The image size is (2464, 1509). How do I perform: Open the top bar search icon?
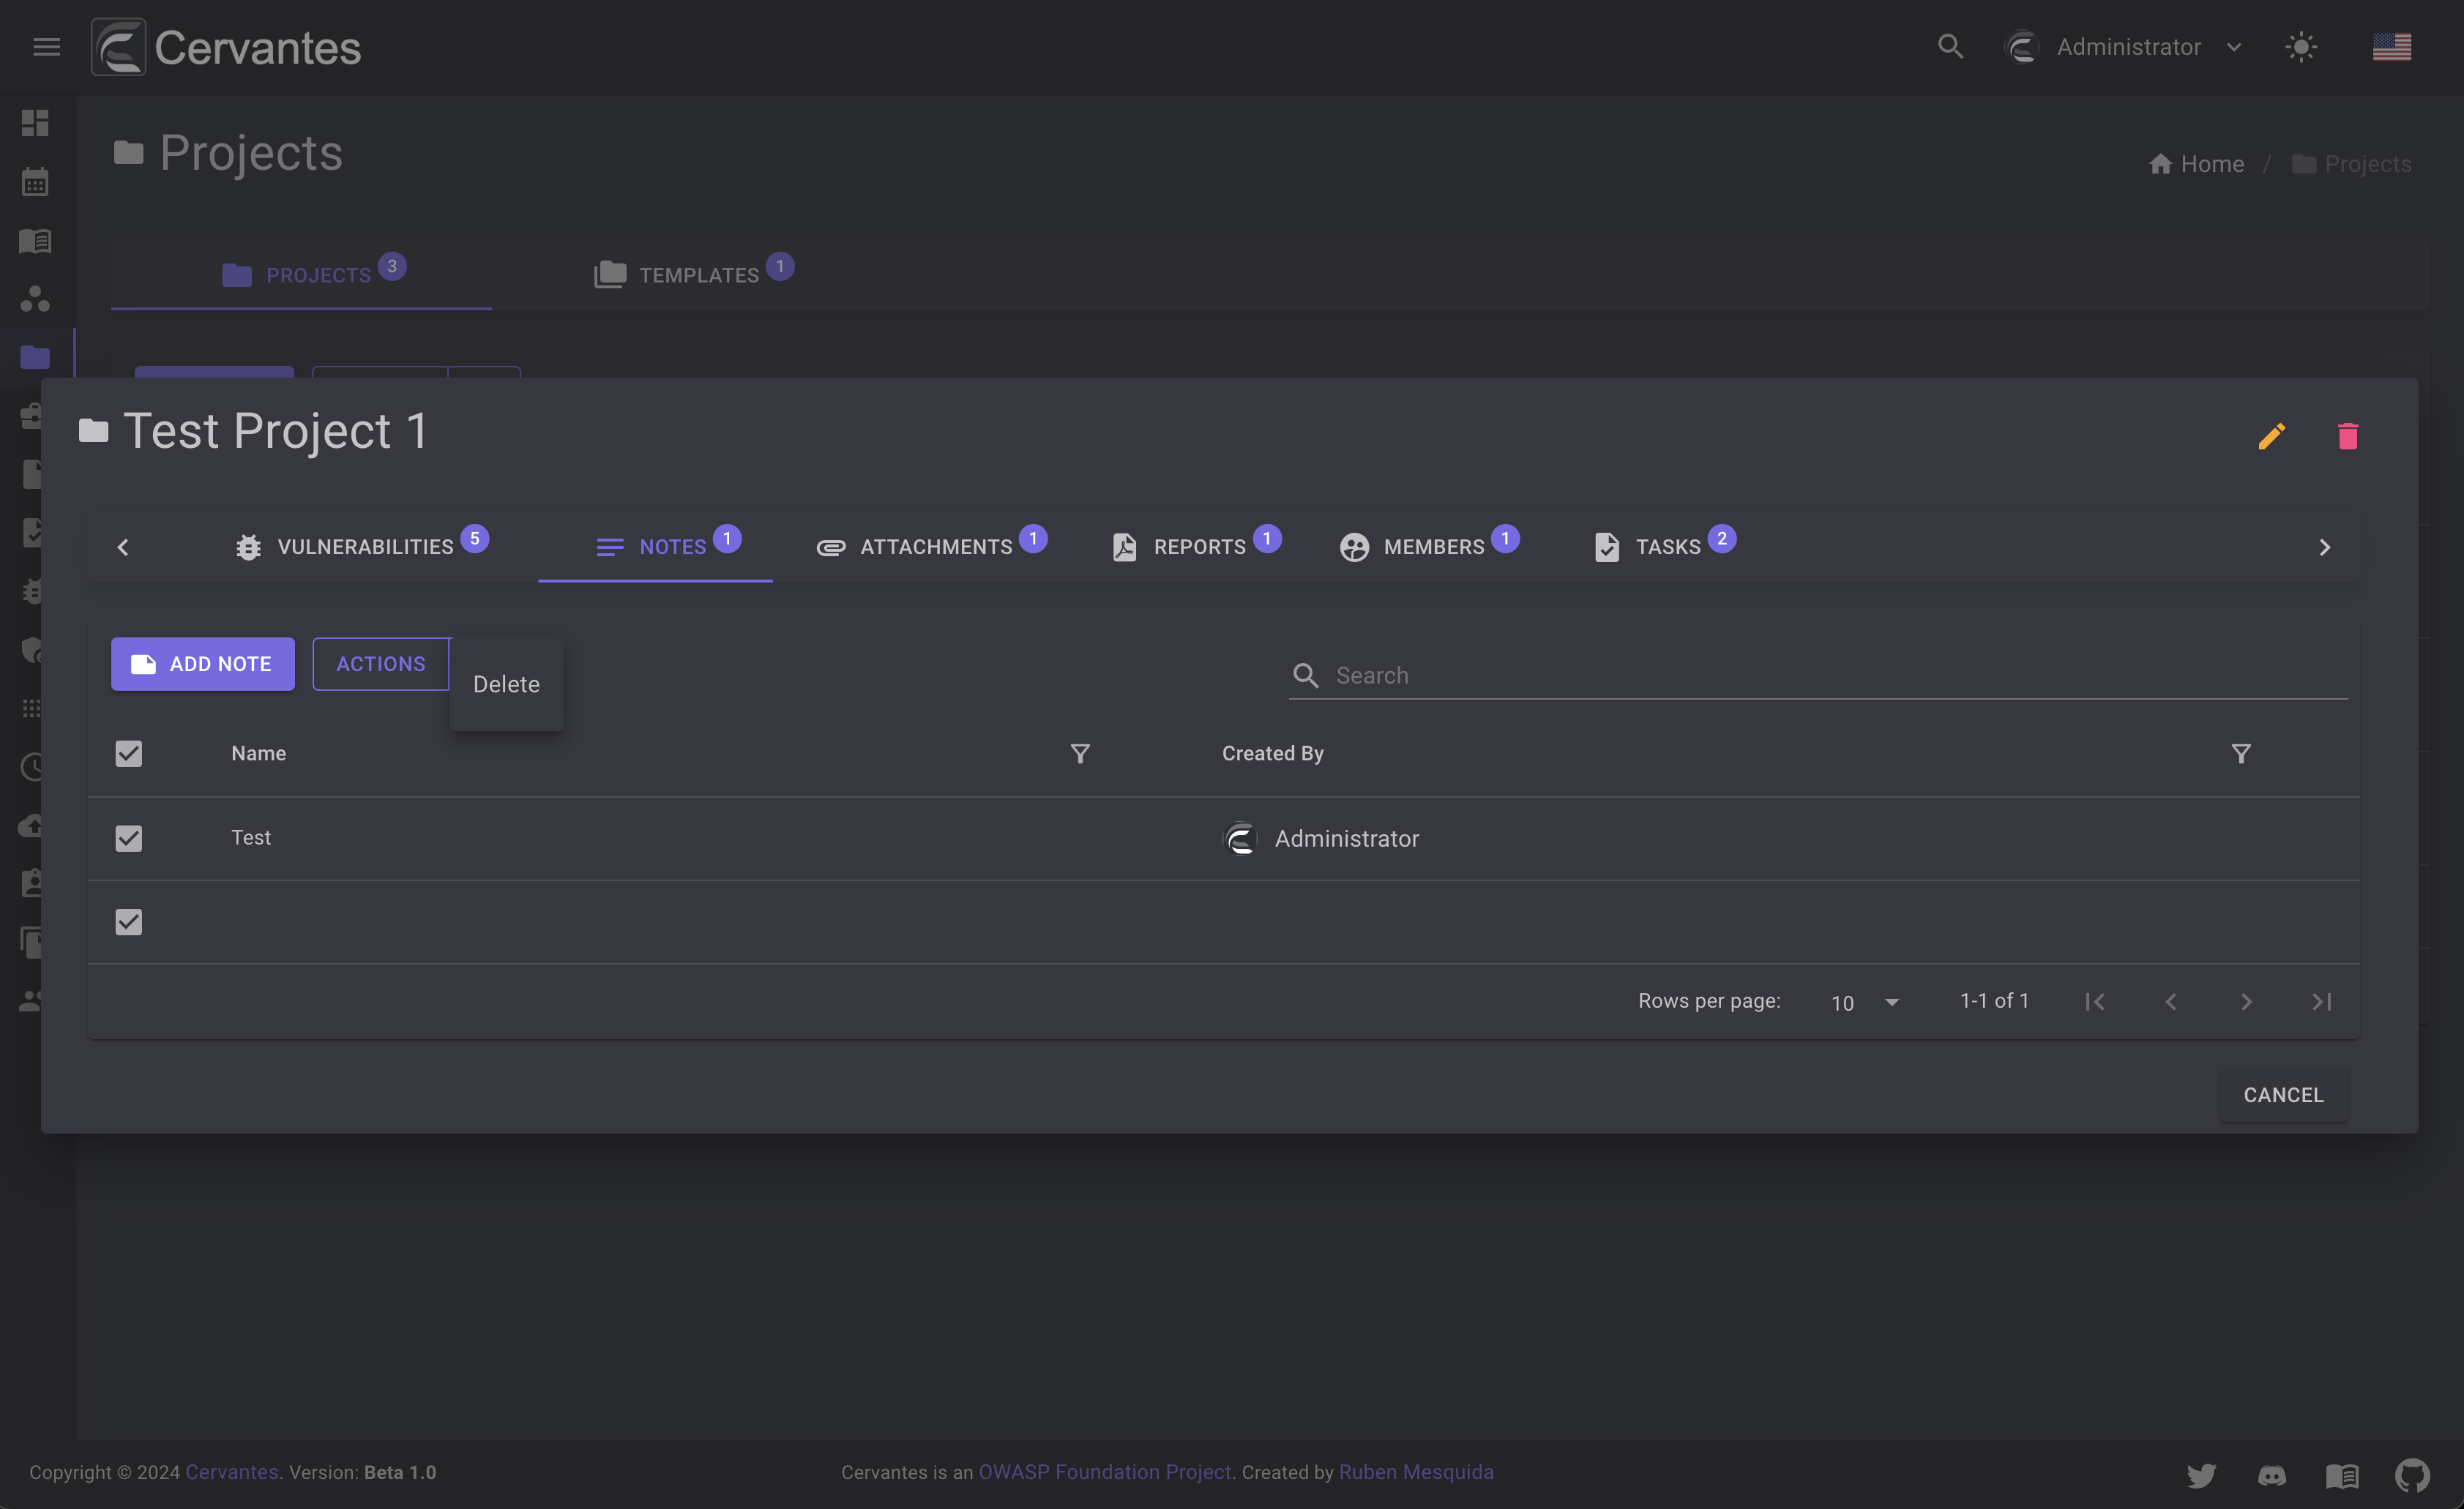(x=1950, y=47)
